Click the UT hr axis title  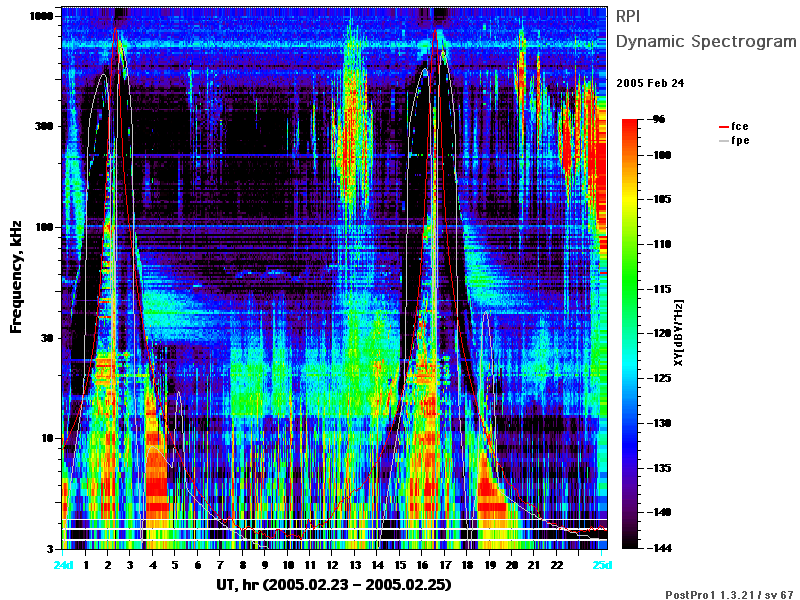point(334,584)
